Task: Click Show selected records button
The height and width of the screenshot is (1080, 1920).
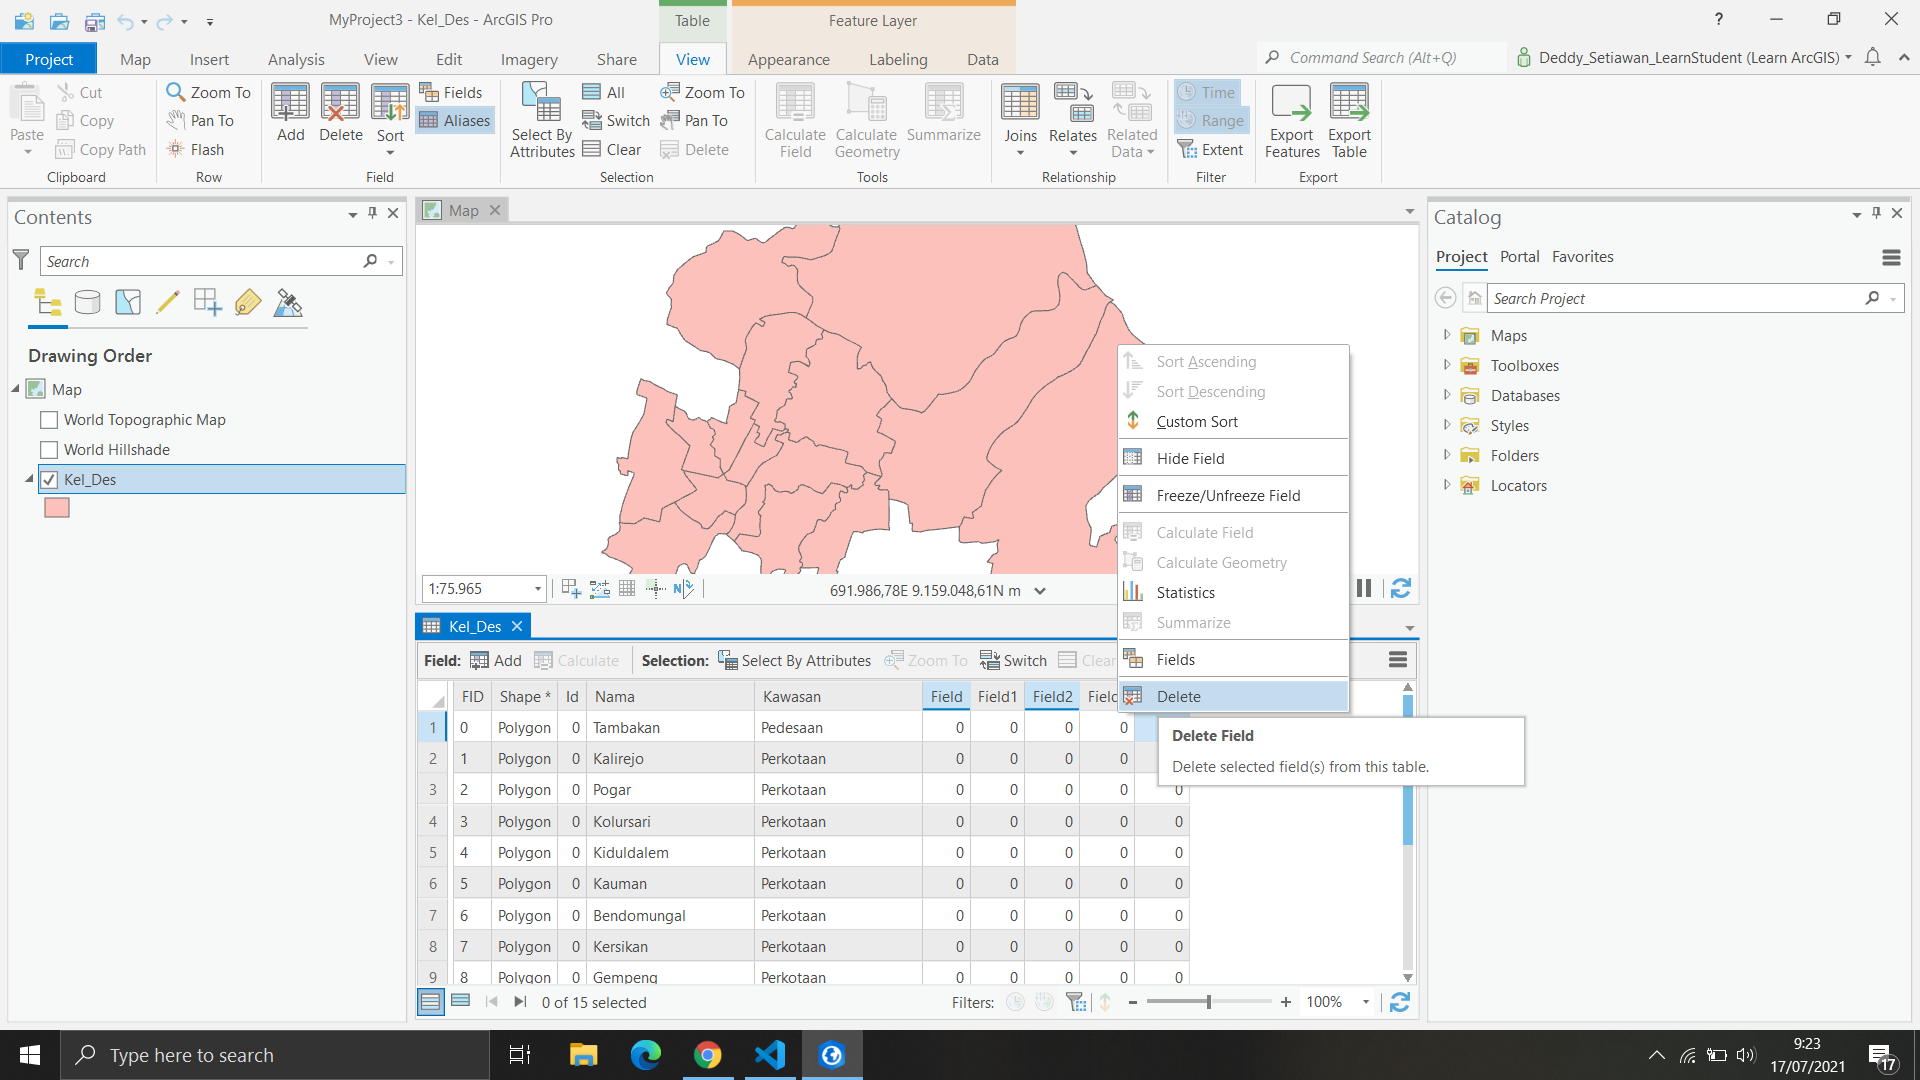Action: [x=460, y=1001]
